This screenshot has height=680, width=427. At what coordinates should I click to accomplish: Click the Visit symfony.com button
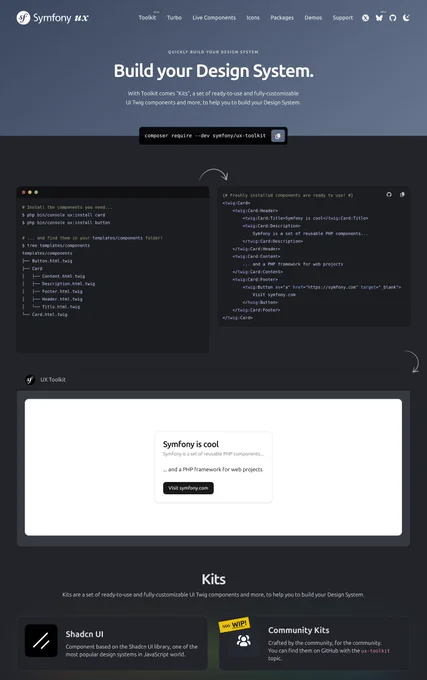click(188, 488)
